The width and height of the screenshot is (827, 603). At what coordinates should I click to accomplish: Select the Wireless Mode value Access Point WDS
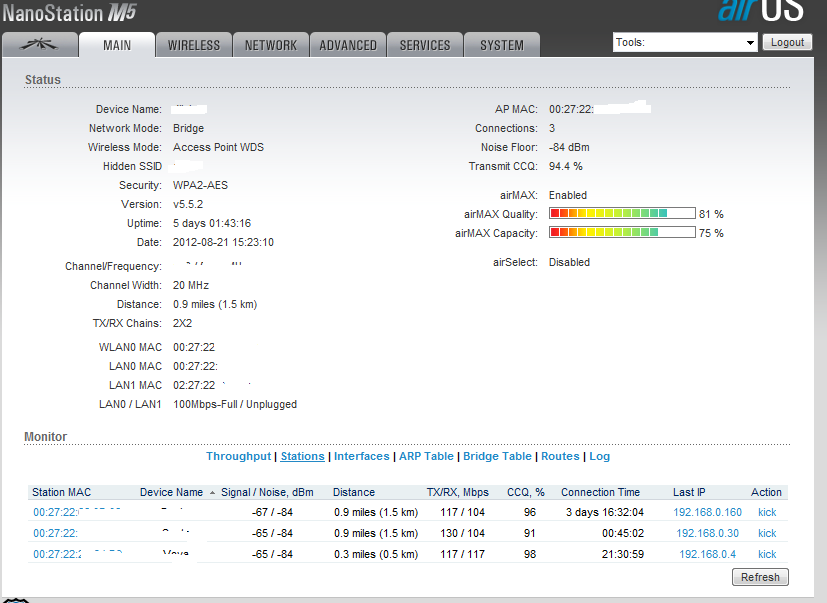[218, 147]
